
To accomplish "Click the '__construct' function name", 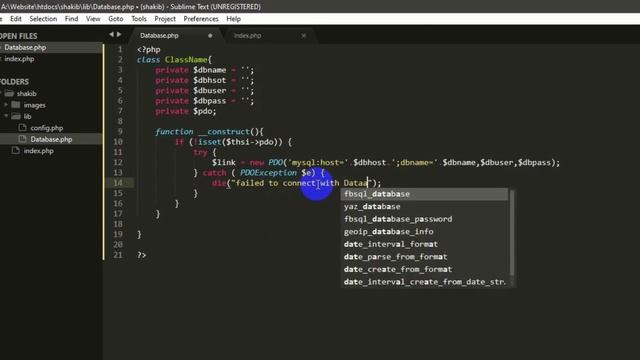I will coord(224,131).
